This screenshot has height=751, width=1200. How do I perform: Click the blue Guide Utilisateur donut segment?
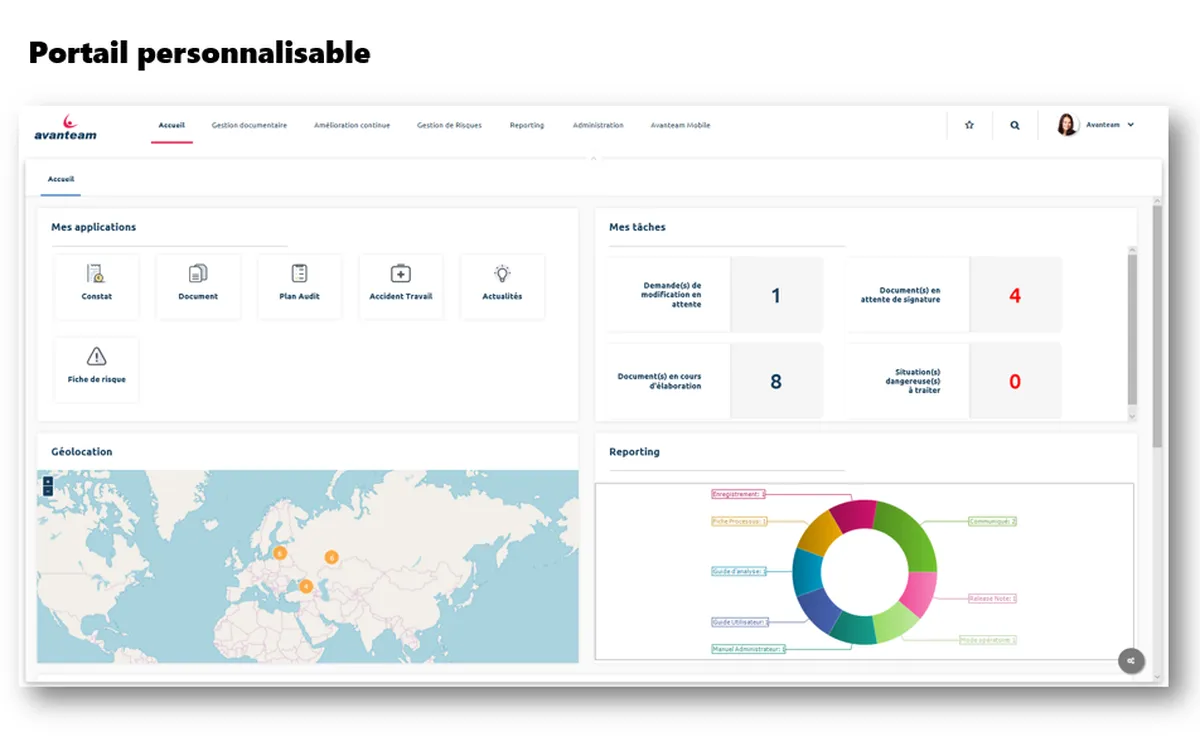tap(818, 609)
